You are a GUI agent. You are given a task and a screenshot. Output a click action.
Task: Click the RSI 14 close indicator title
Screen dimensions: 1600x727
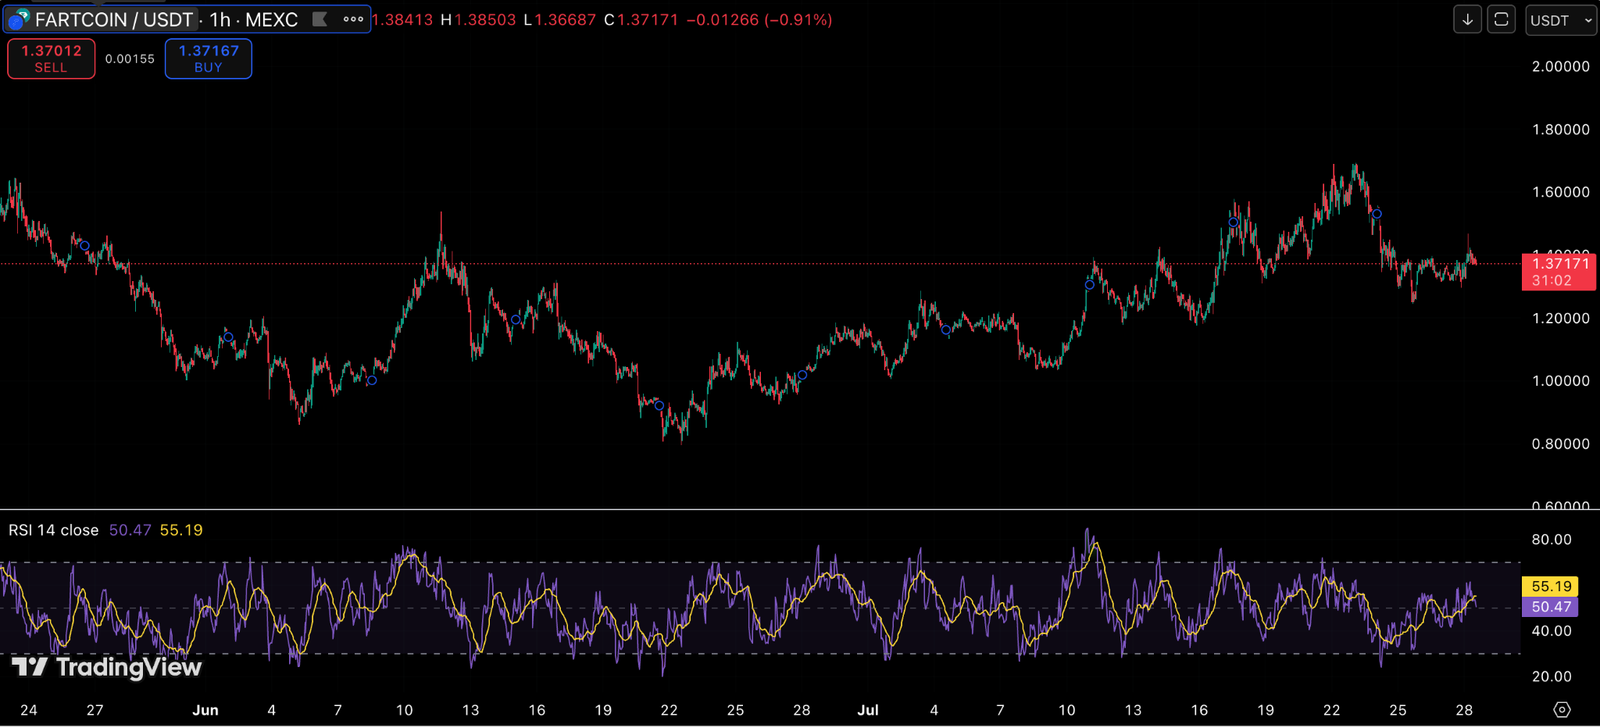pos(54,530)
